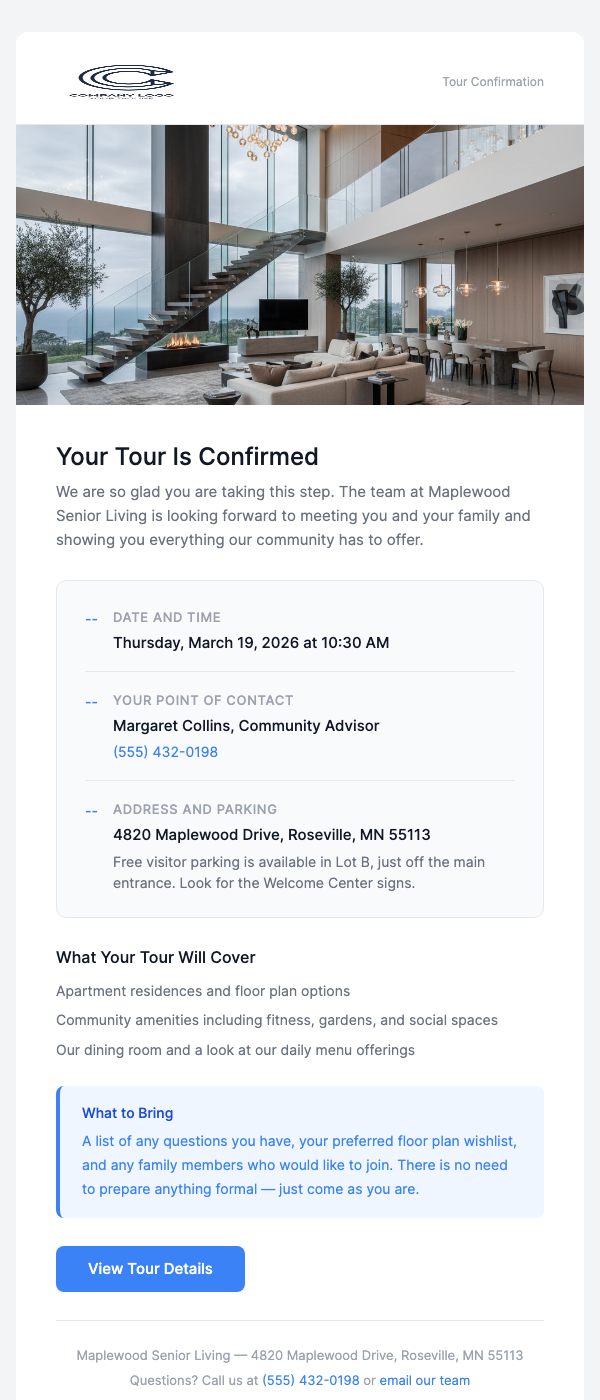Click the footer Maplewood Senior Living address
The height and width of the screenshot is (1400, 600).
pyautogui.click(x=300, y=1355)
